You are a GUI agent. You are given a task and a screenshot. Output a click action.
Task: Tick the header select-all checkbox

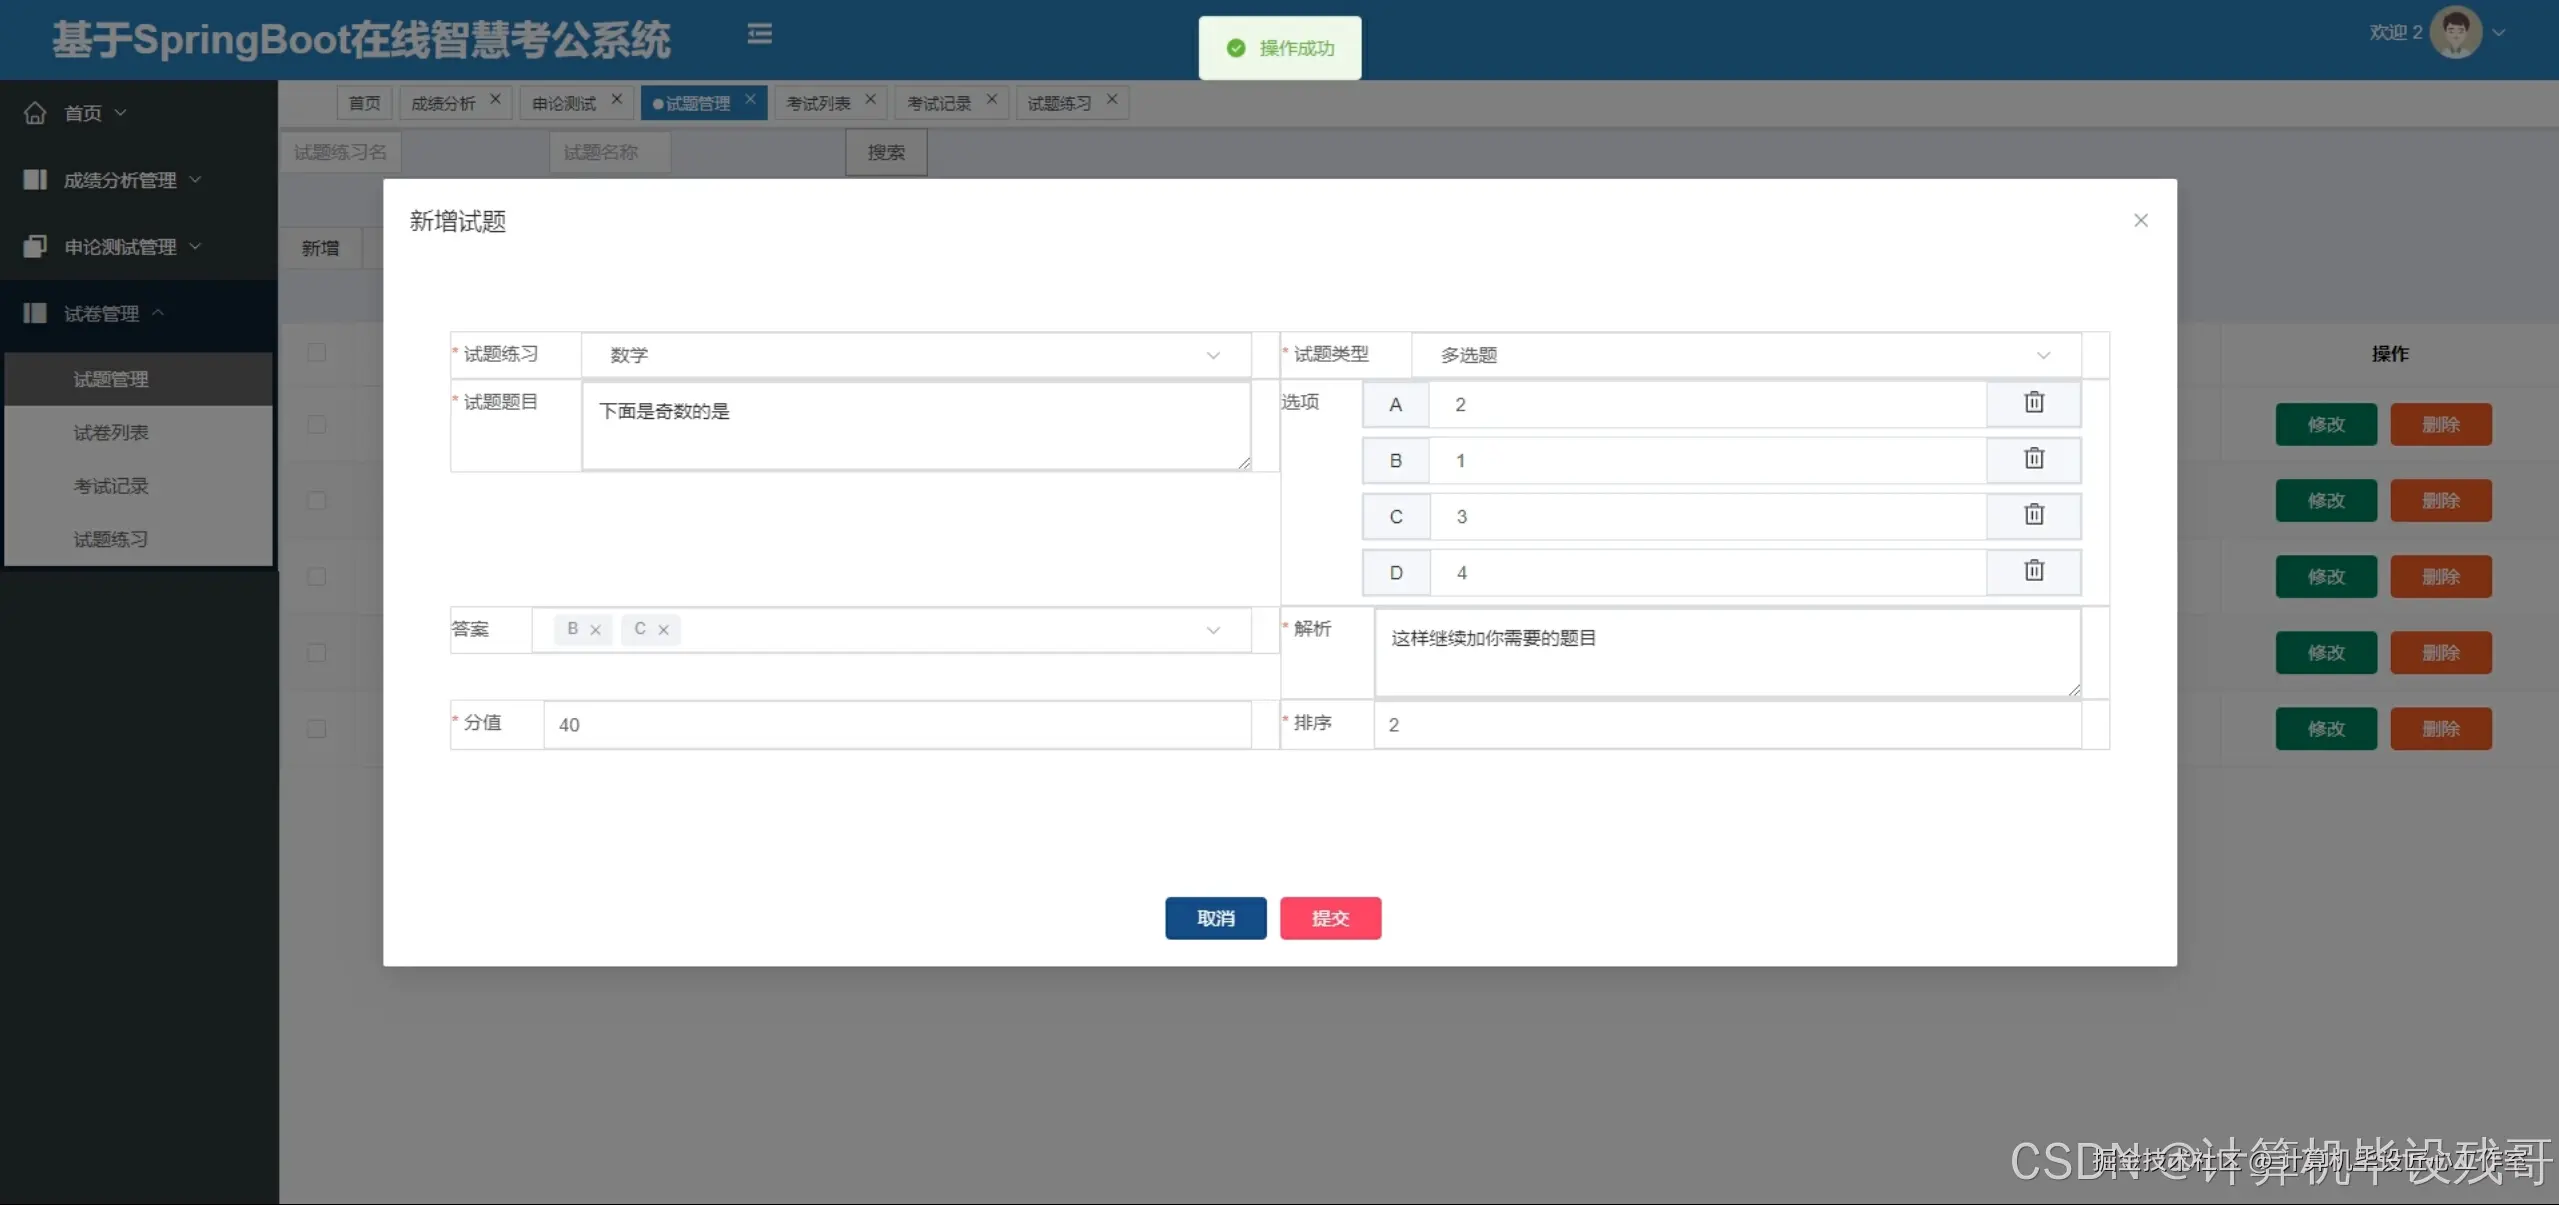[x=317, y=353]
